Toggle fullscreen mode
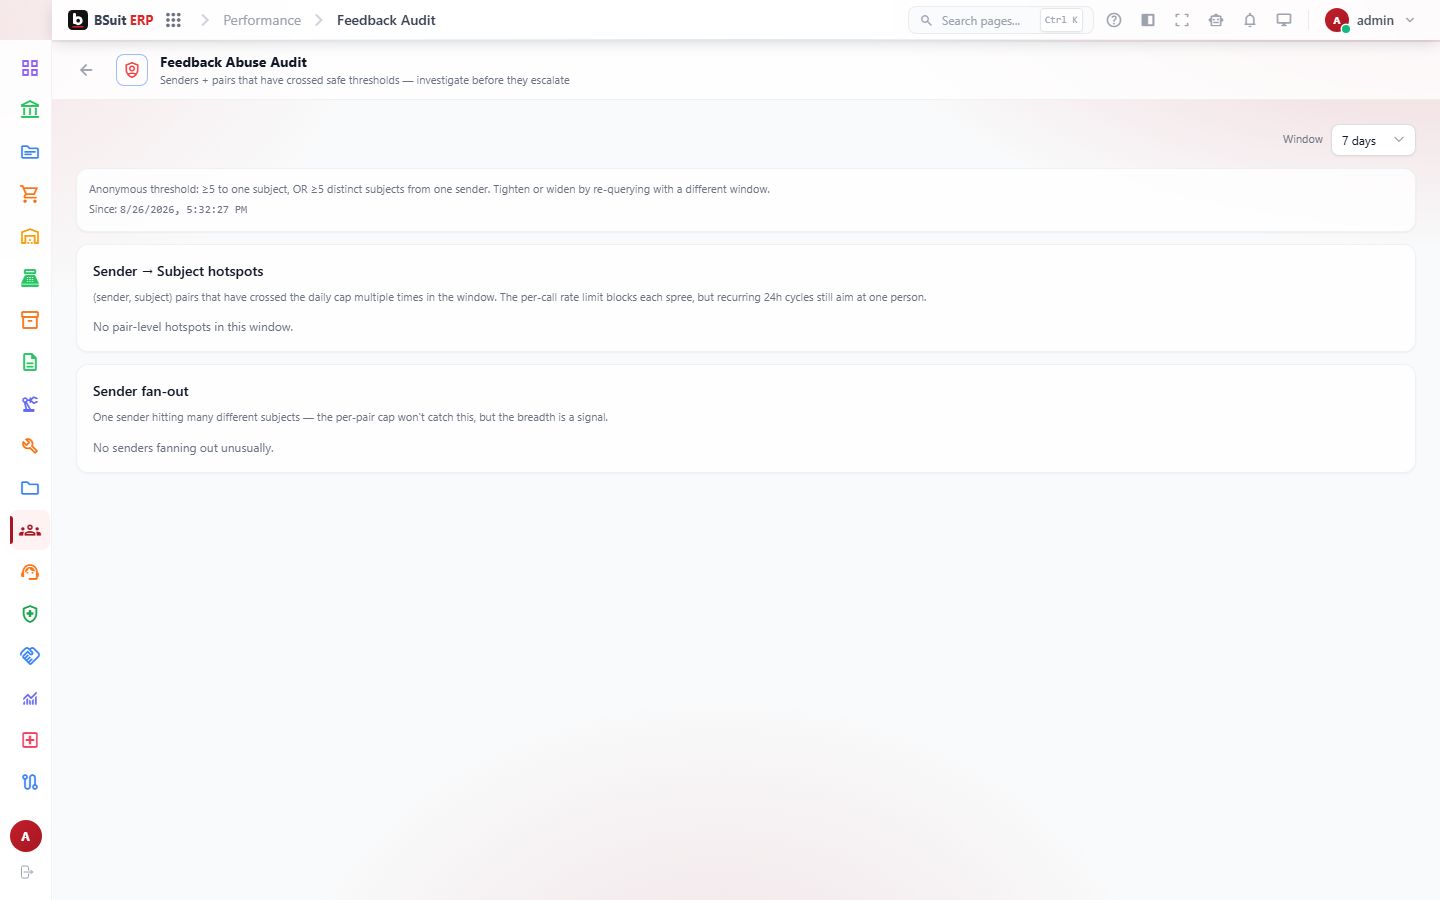 (x=1182, y=20)
